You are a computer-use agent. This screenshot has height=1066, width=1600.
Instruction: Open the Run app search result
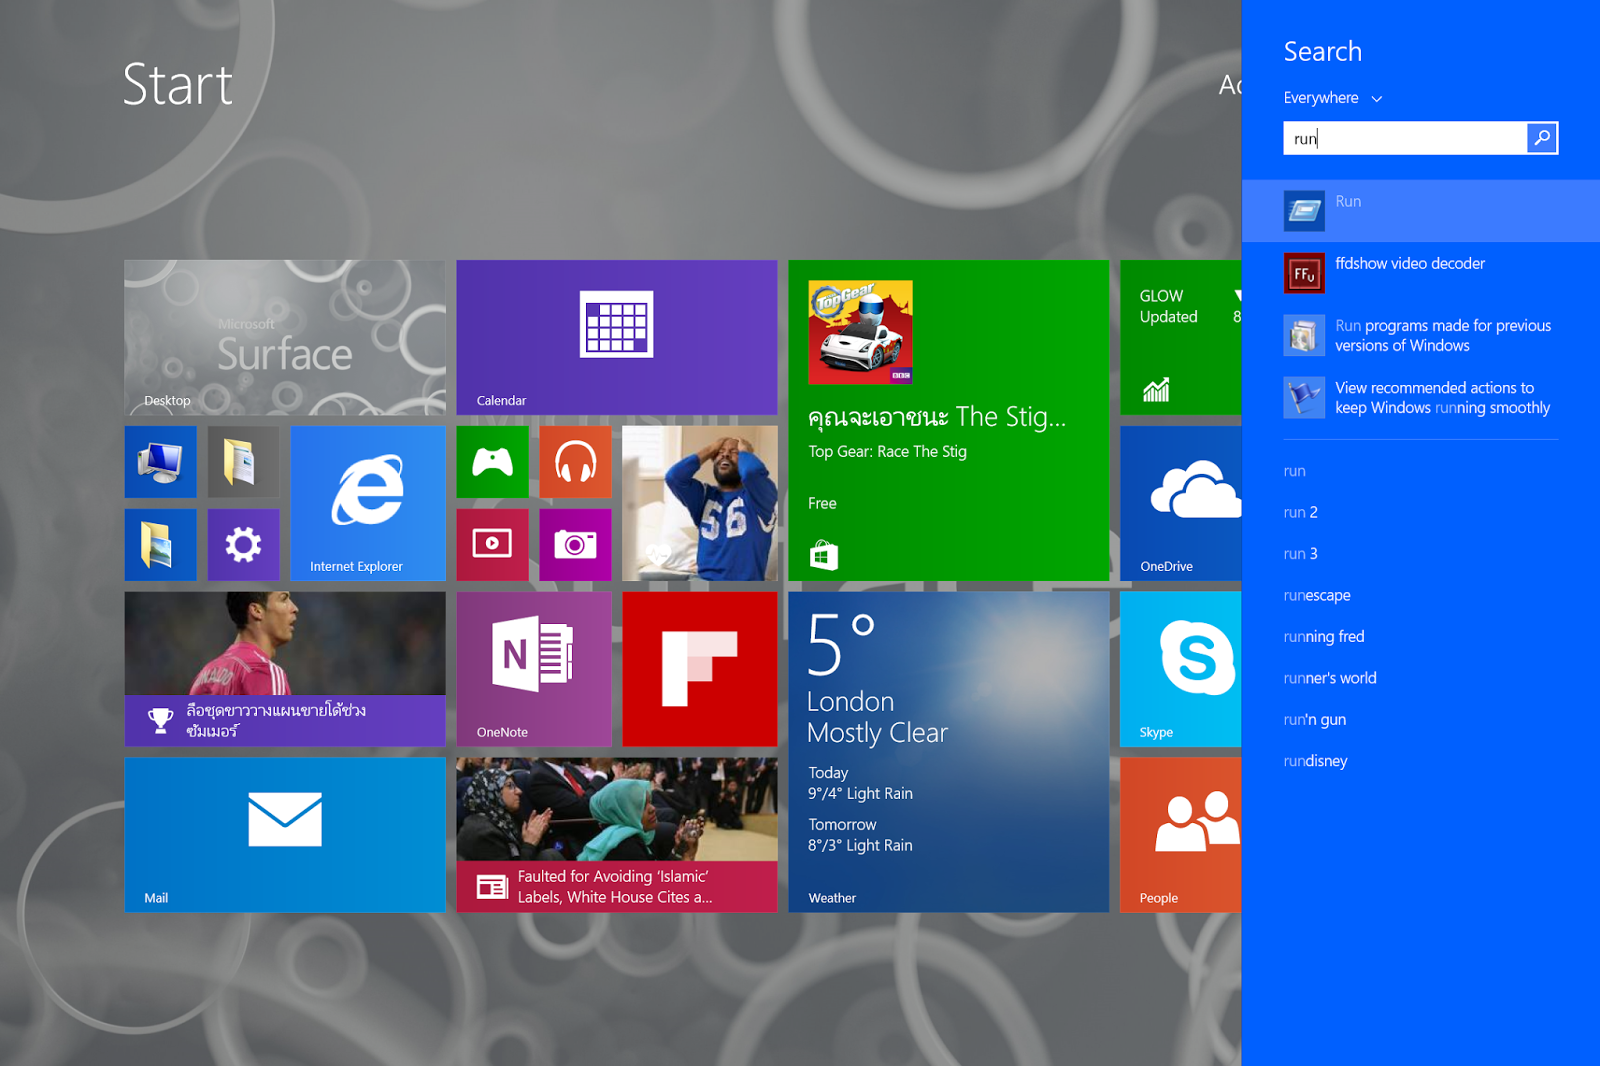pos(1421,211)
